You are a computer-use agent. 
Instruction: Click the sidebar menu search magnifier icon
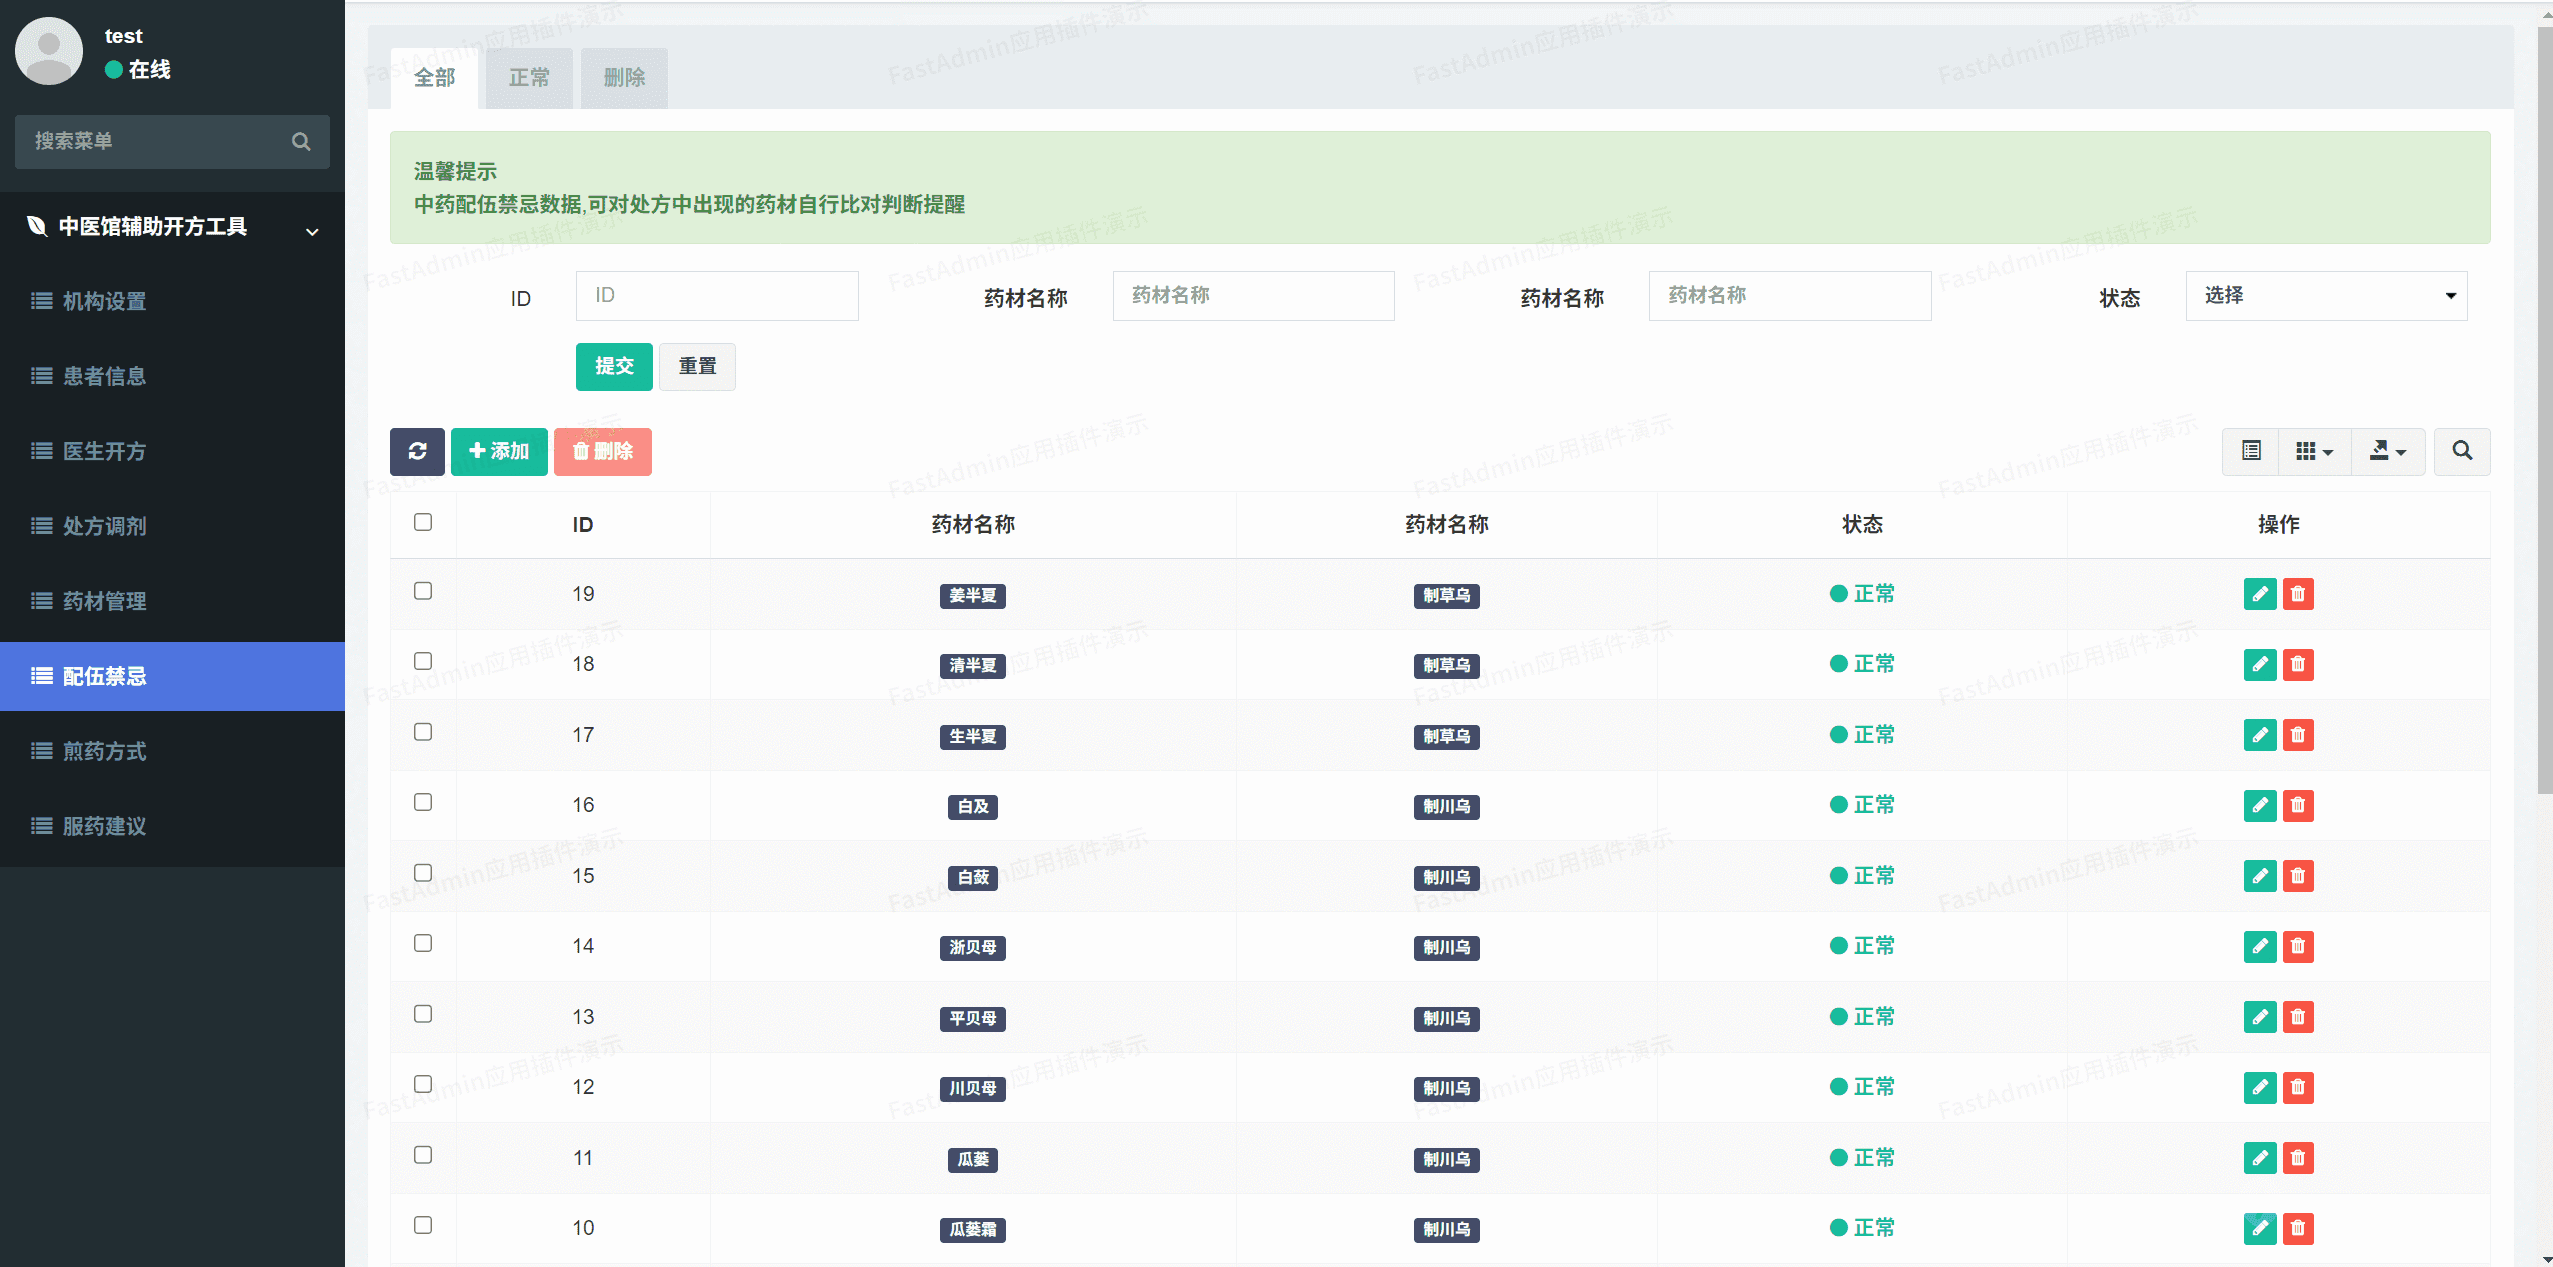(301, 141)
